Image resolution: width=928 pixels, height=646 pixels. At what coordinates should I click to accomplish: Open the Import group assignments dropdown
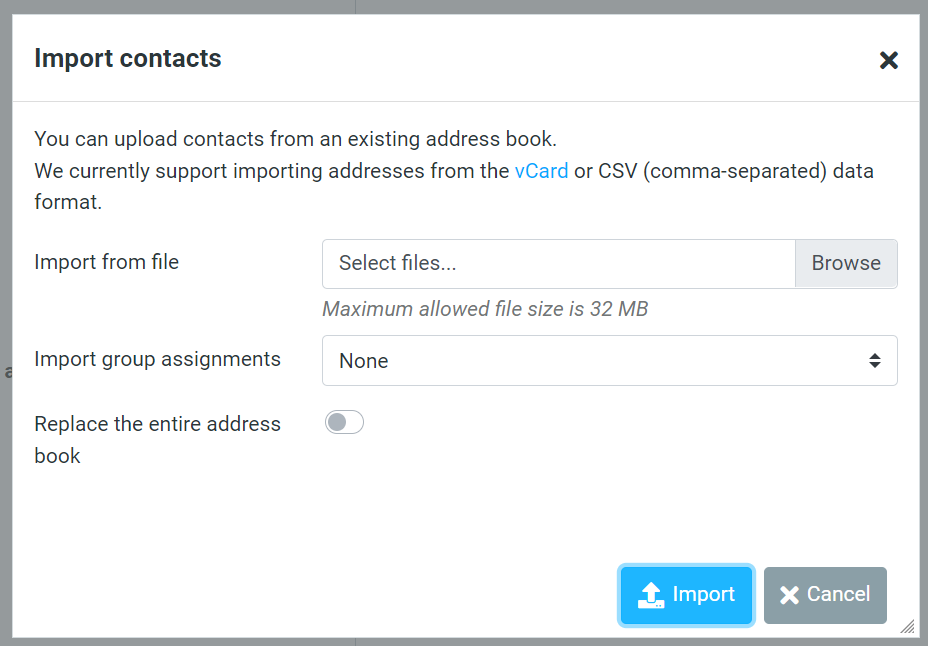tap(610, 361)
